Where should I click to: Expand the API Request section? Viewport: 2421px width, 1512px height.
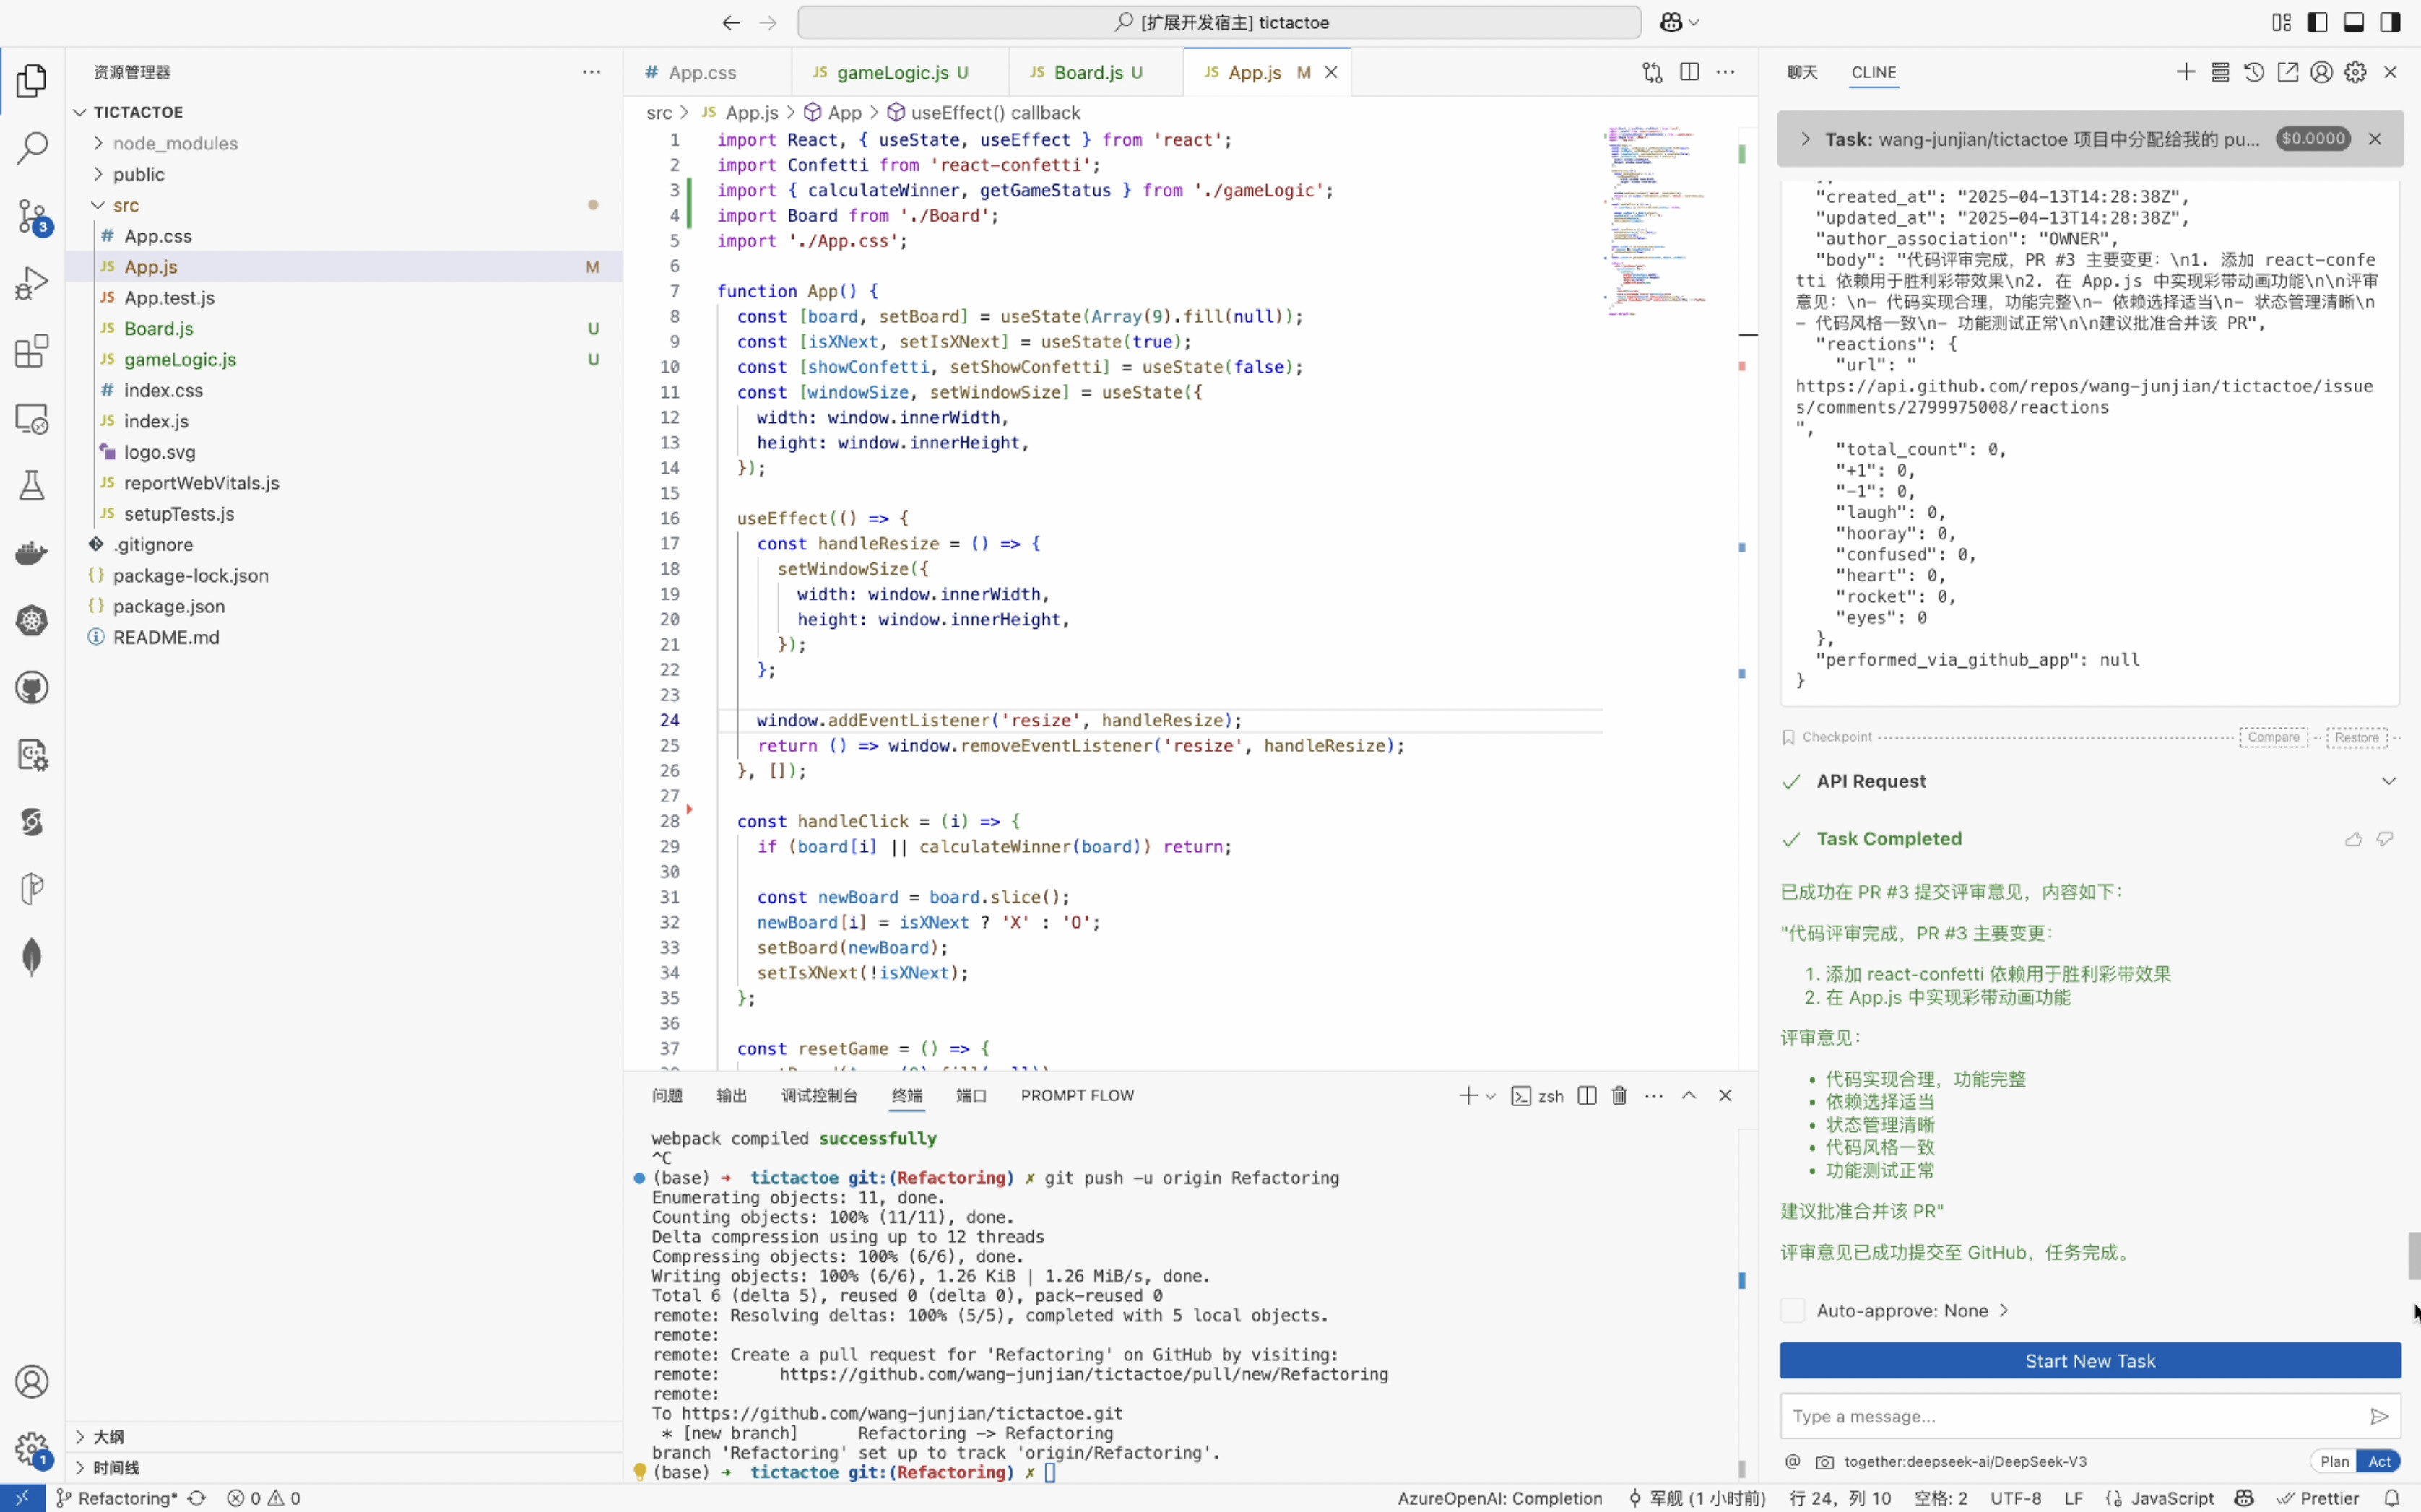pos(2388,781)
